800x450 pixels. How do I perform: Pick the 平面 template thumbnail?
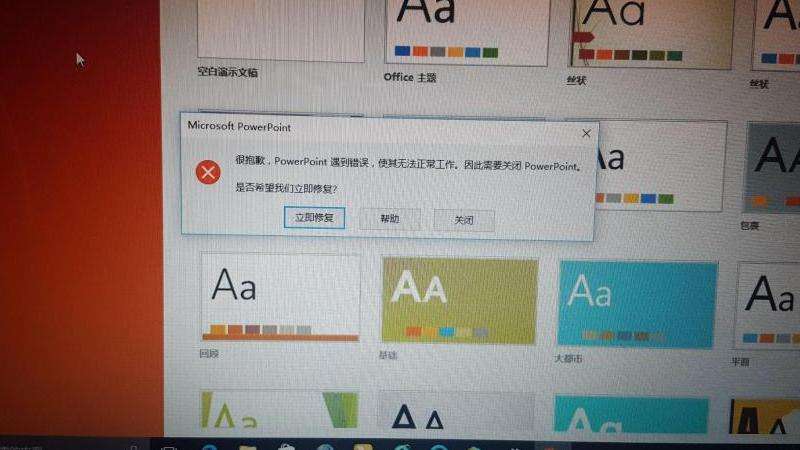768,305
